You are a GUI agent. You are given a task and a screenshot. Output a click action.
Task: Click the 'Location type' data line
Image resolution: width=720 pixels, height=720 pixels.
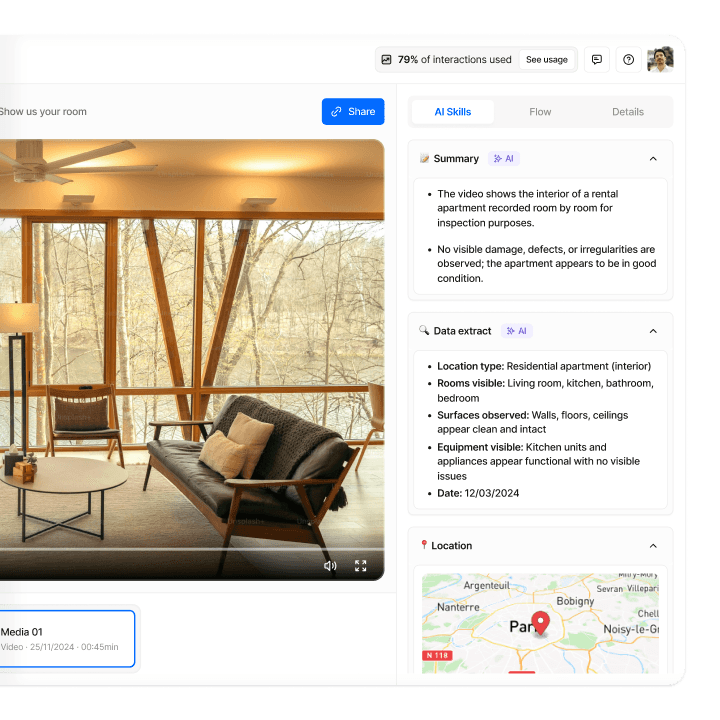[544, 366]
